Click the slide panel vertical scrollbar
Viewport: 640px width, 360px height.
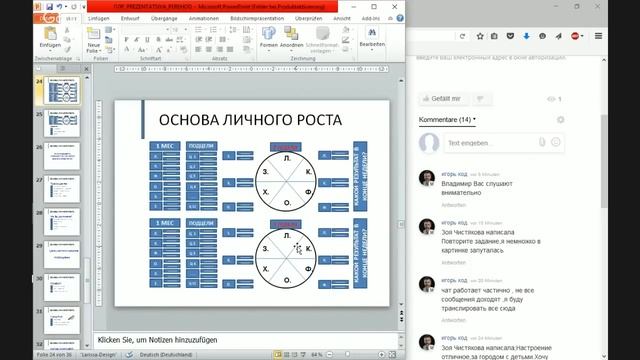coord(87,280)
